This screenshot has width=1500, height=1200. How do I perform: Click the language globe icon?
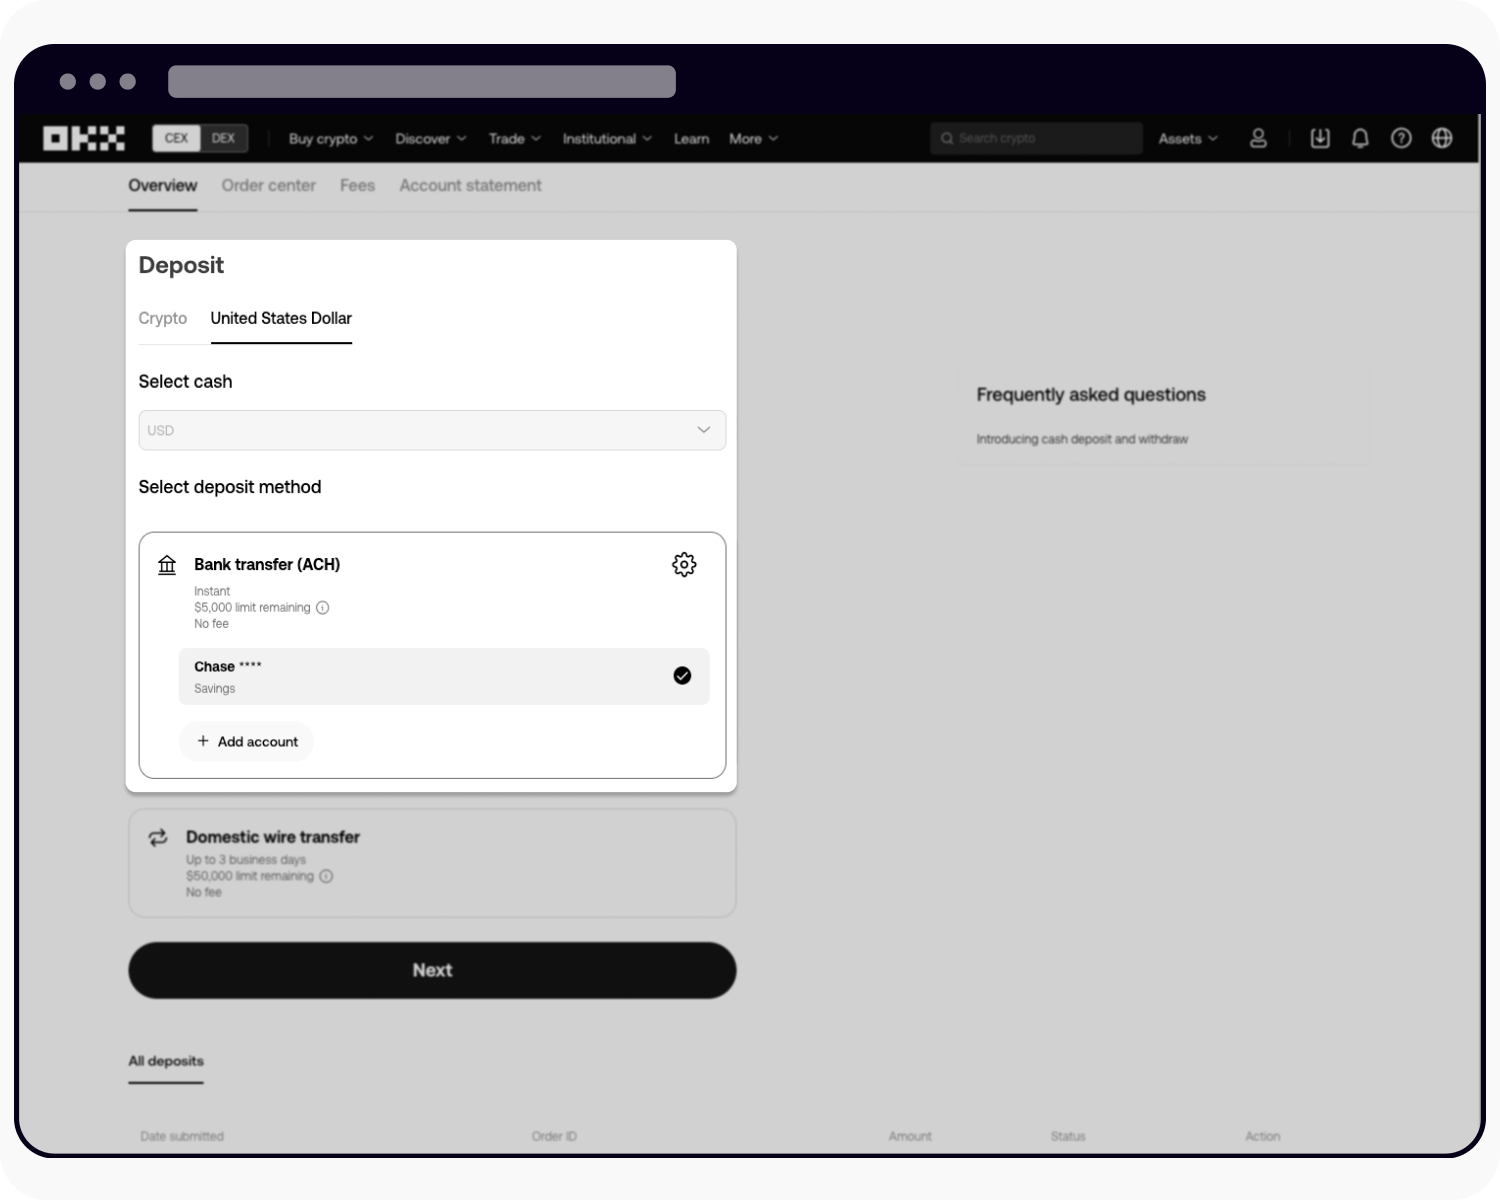click(x=1442, y=138)
